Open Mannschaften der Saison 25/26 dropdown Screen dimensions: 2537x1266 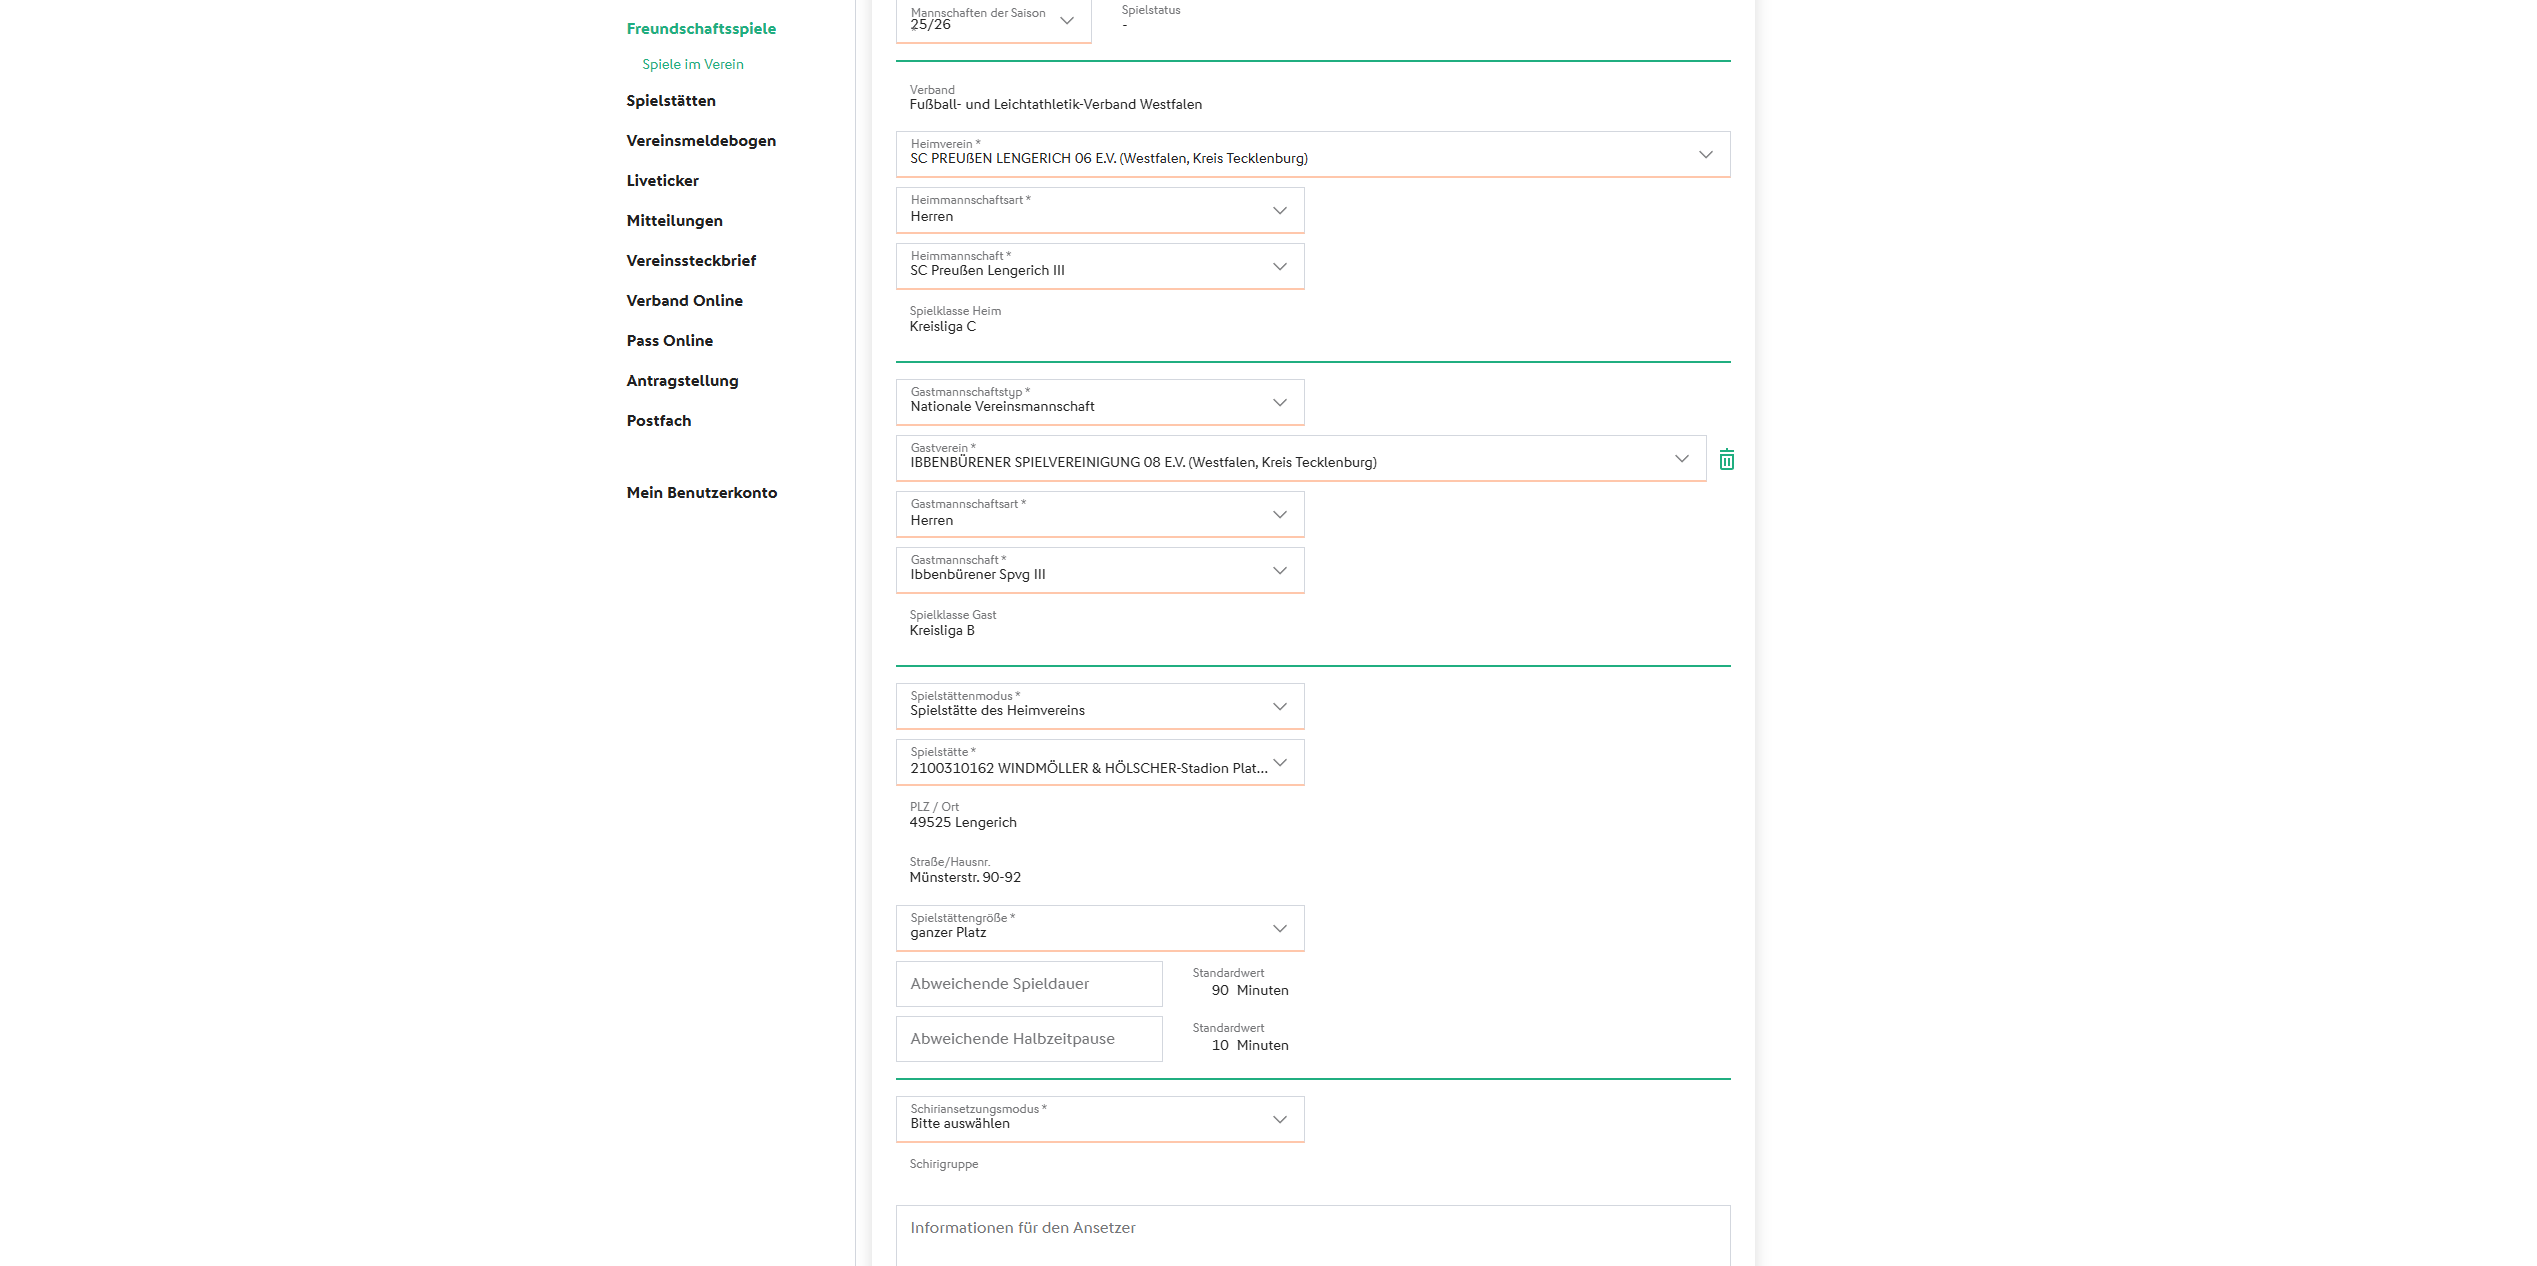pyautogui.click(x=992, y=21)
